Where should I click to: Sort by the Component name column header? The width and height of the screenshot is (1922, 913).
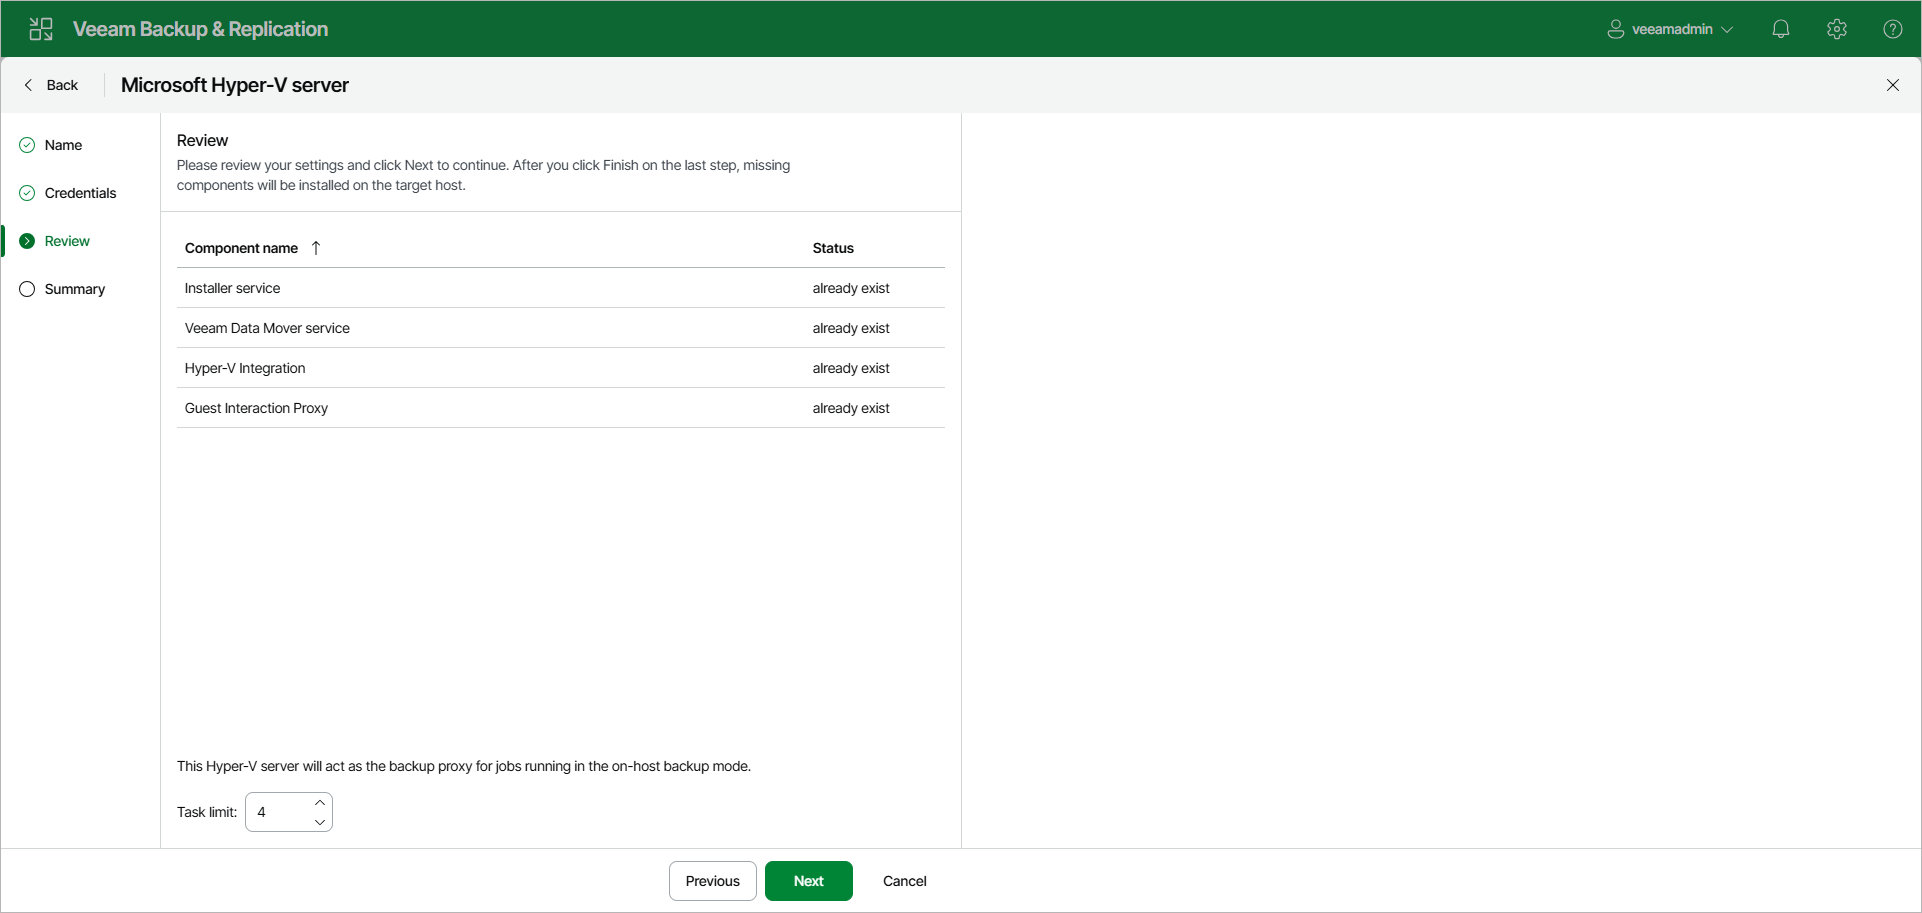click(241, 248)
